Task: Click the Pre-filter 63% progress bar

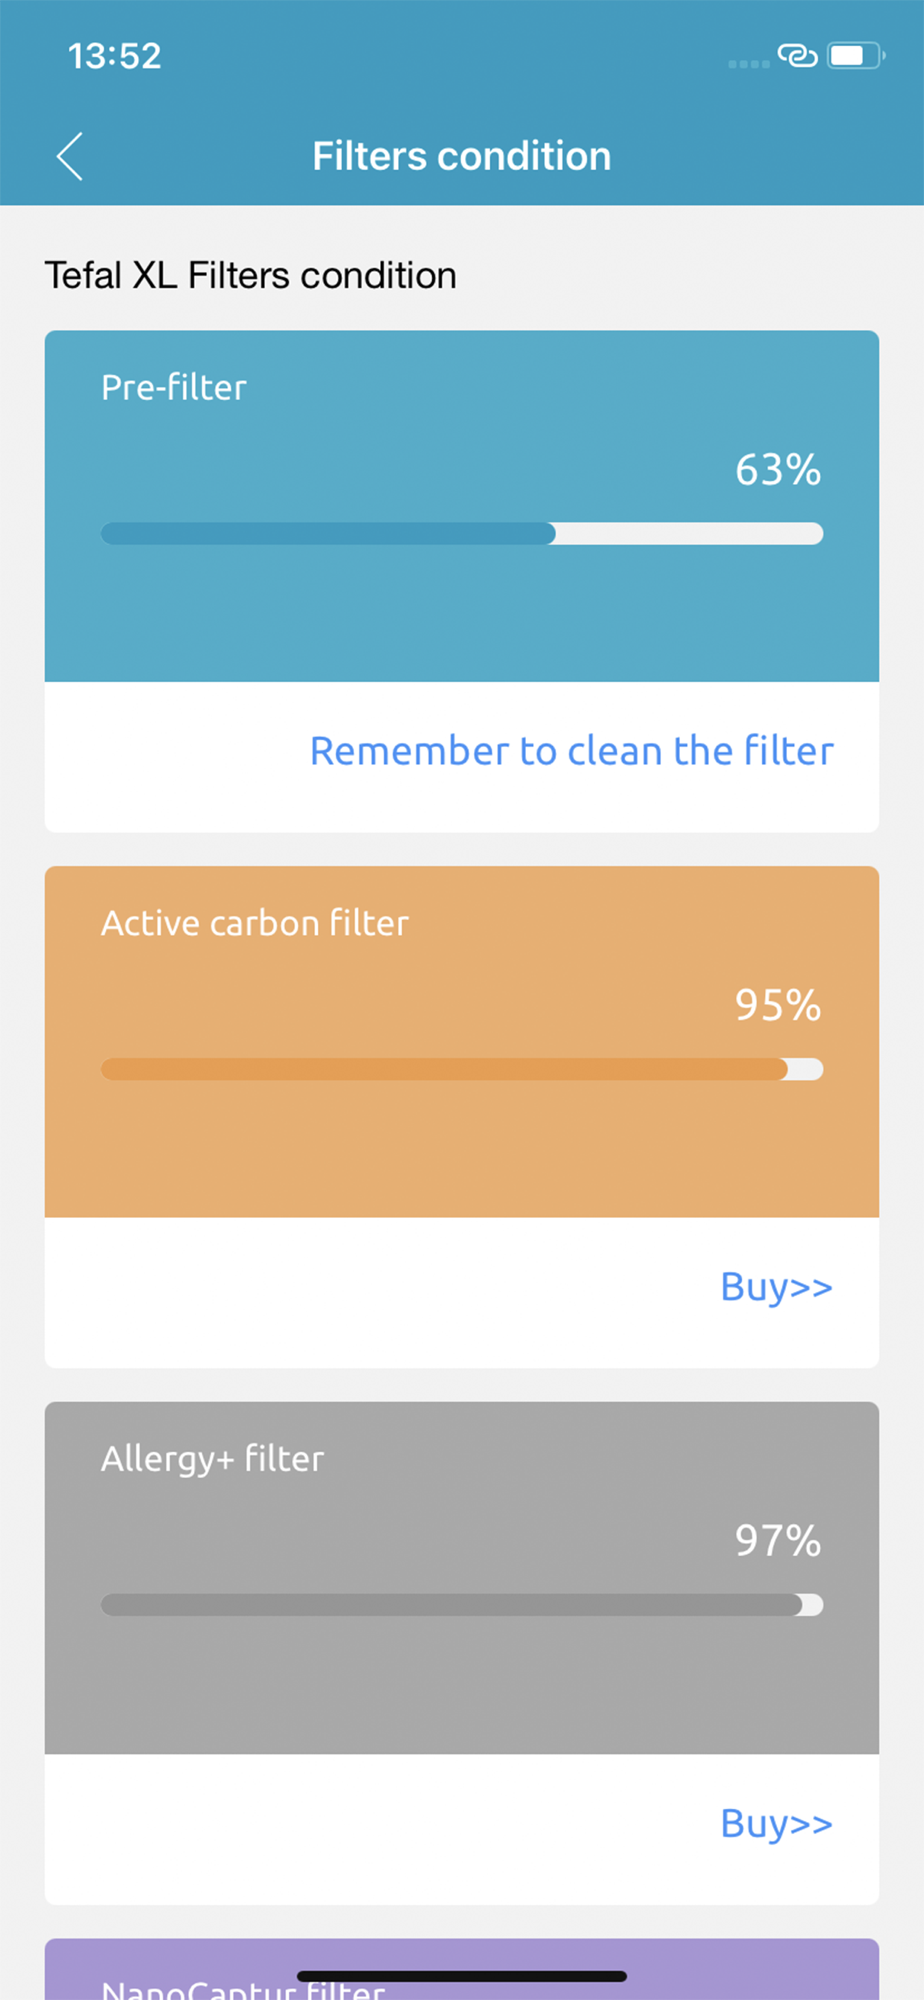Action: (x=461, y=534)
